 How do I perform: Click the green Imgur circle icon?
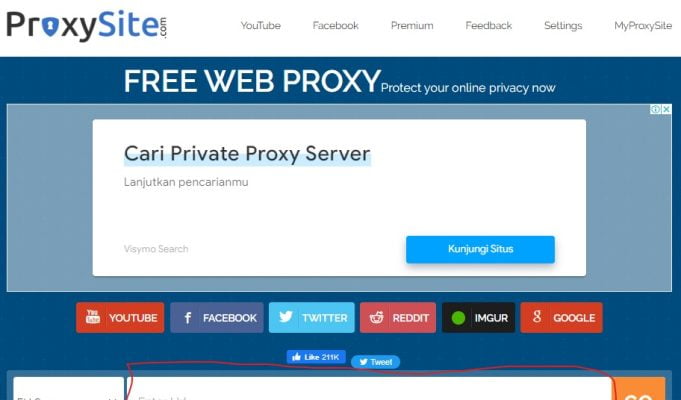tap(458, 318)
